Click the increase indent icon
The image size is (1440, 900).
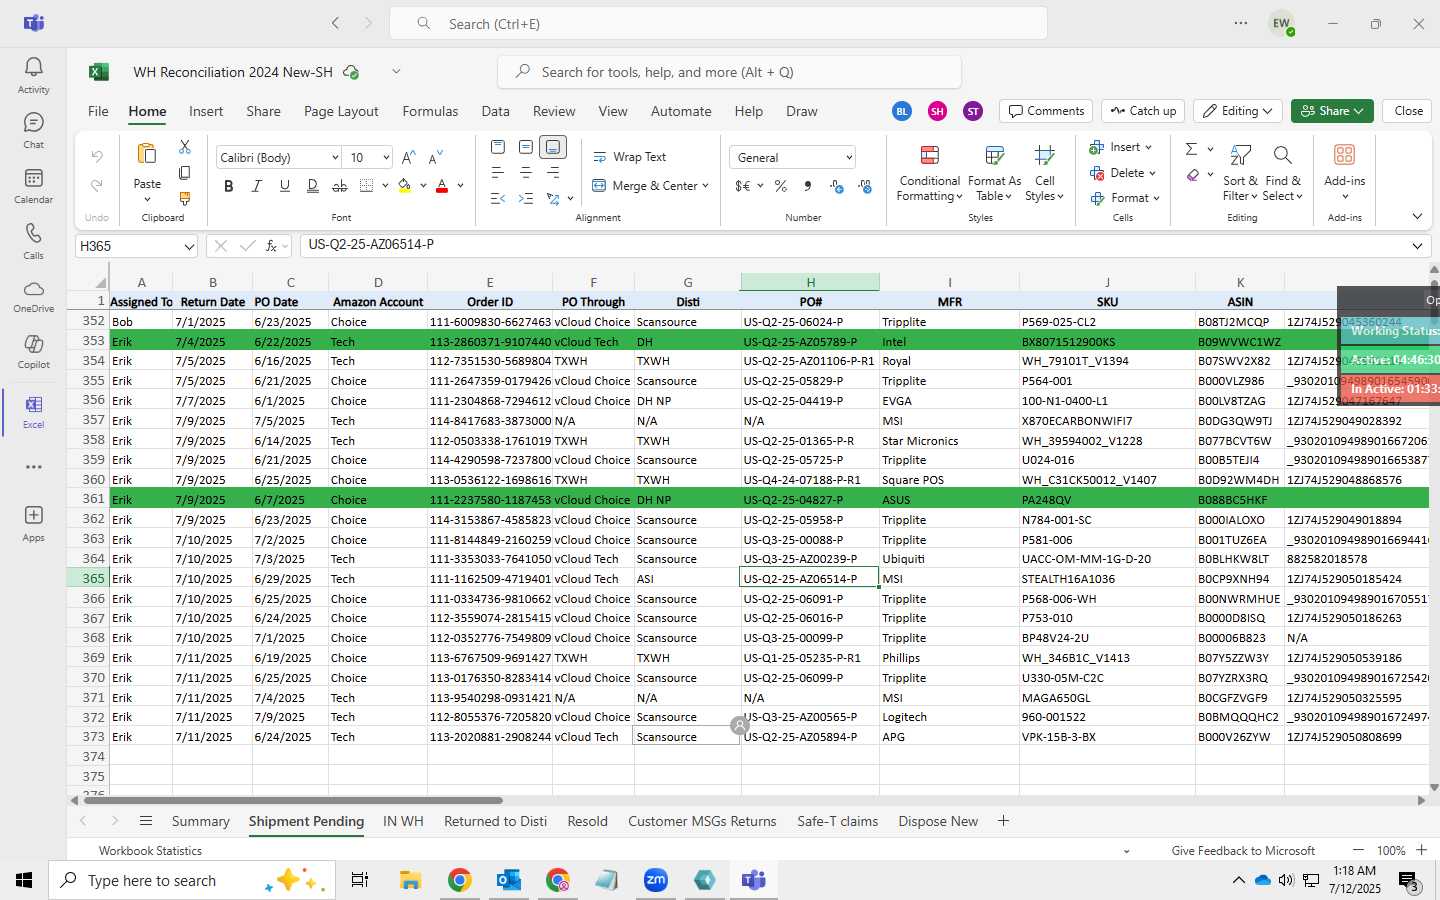pyautogui.click(x=525, y=199)
